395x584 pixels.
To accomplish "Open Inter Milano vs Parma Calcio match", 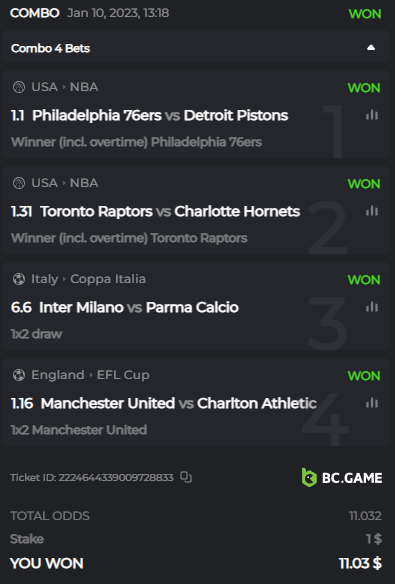I will (139, 307).
